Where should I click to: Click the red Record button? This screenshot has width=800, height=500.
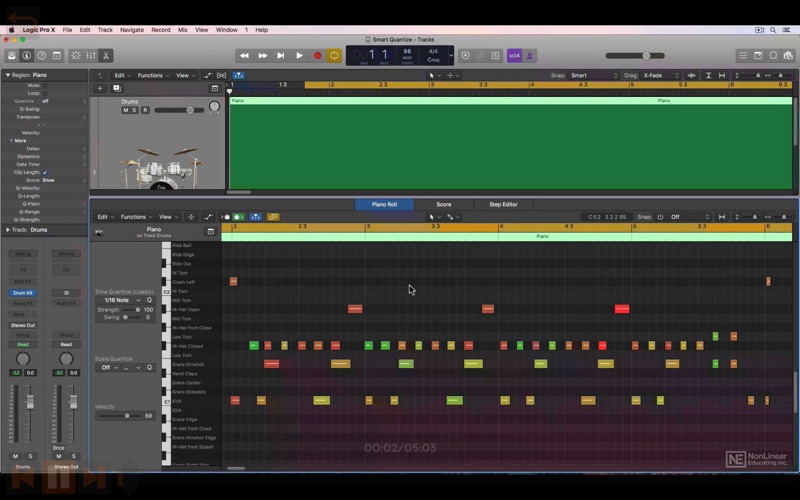(317, 56)
